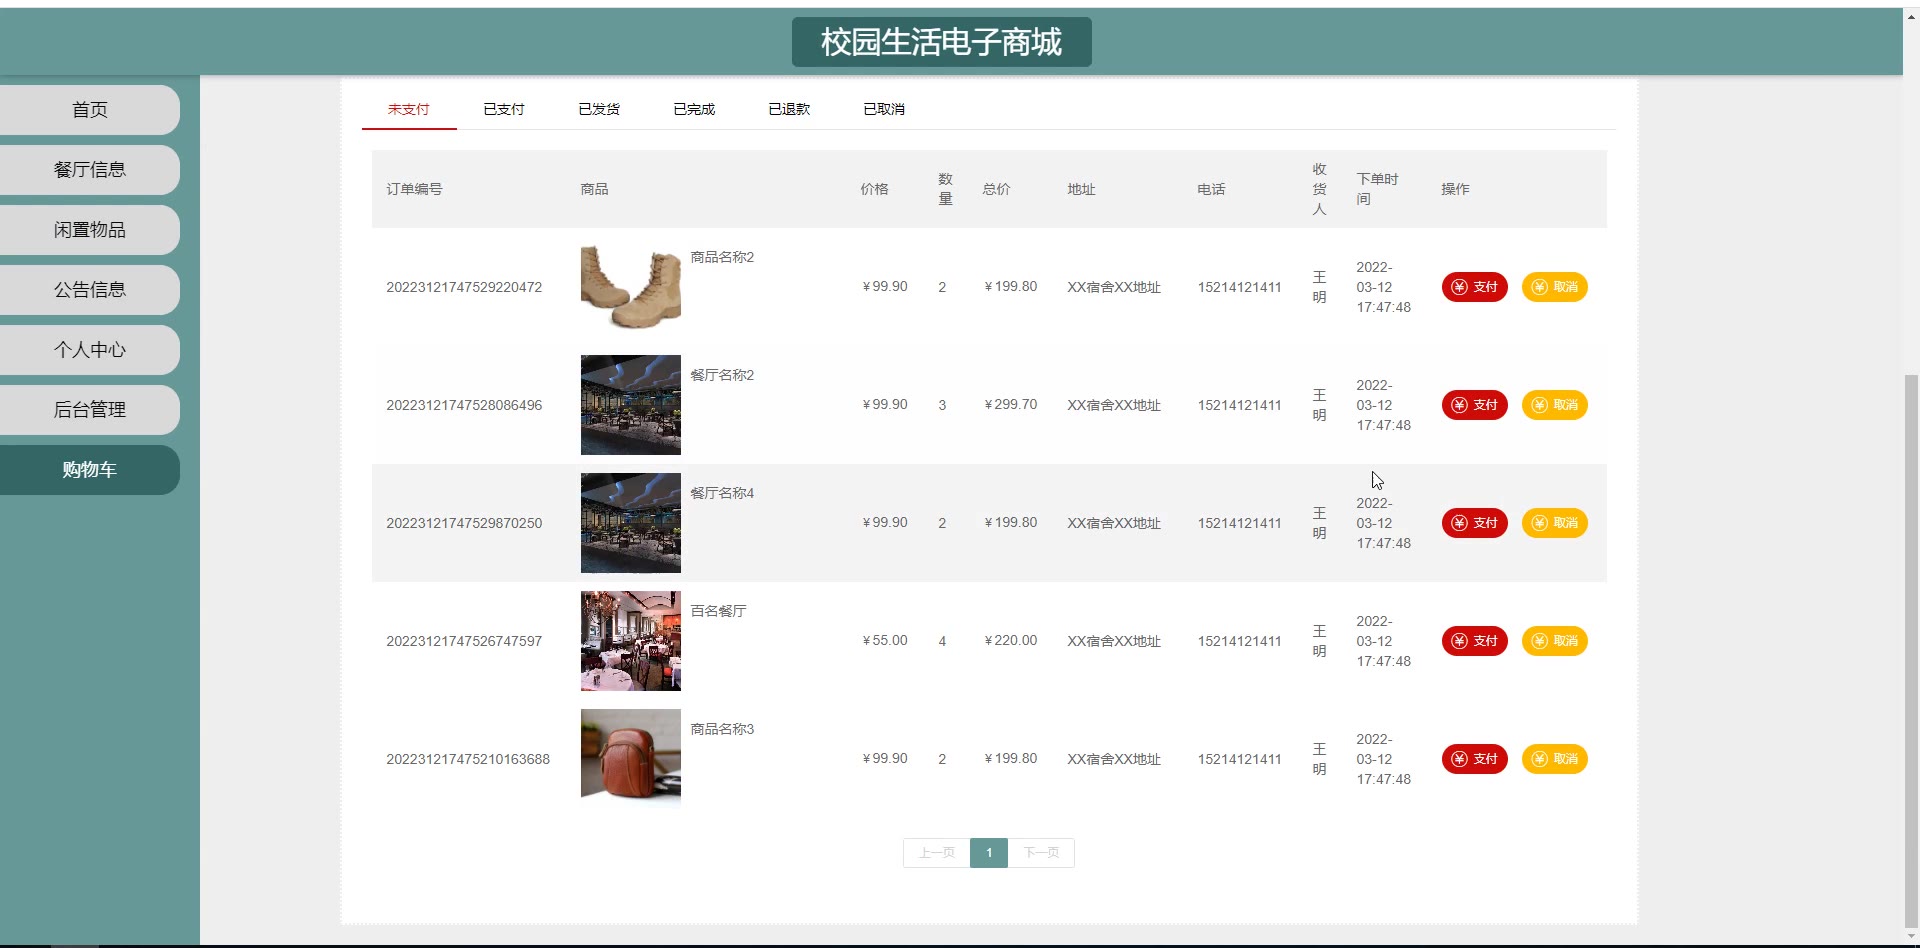Go to previous page 上一页

[937, 853]
